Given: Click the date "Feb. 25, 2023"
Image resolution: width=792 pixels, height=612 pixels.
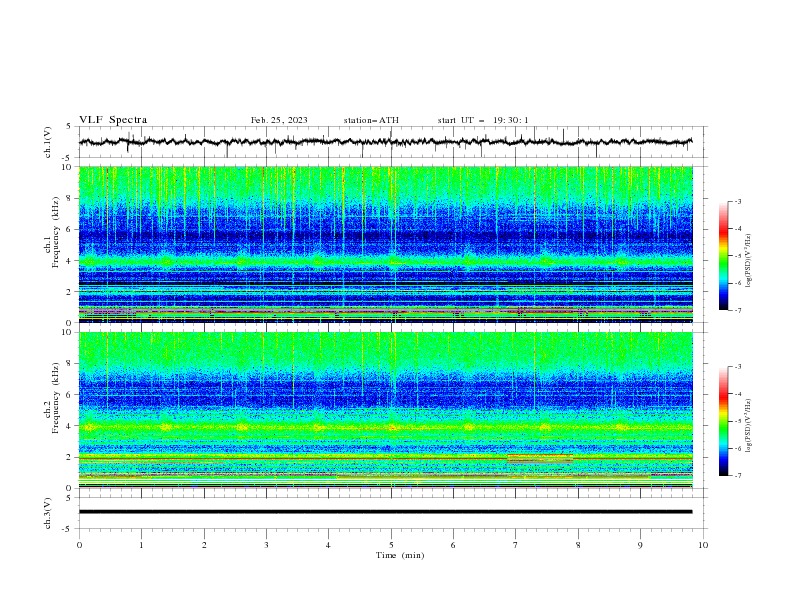Looking at the screenshot, I should pyautogui.click(x=279, y=120).
